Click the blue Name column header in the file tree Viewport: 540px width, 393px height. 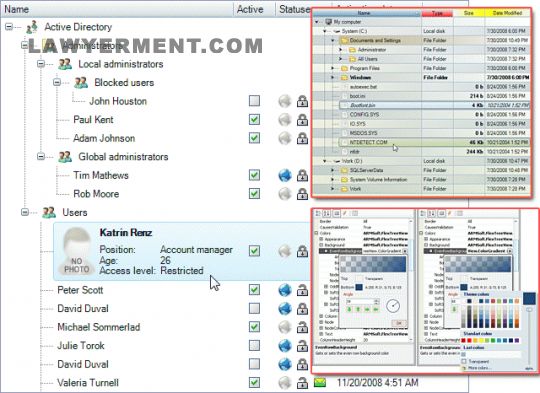(x=367, y=13)
